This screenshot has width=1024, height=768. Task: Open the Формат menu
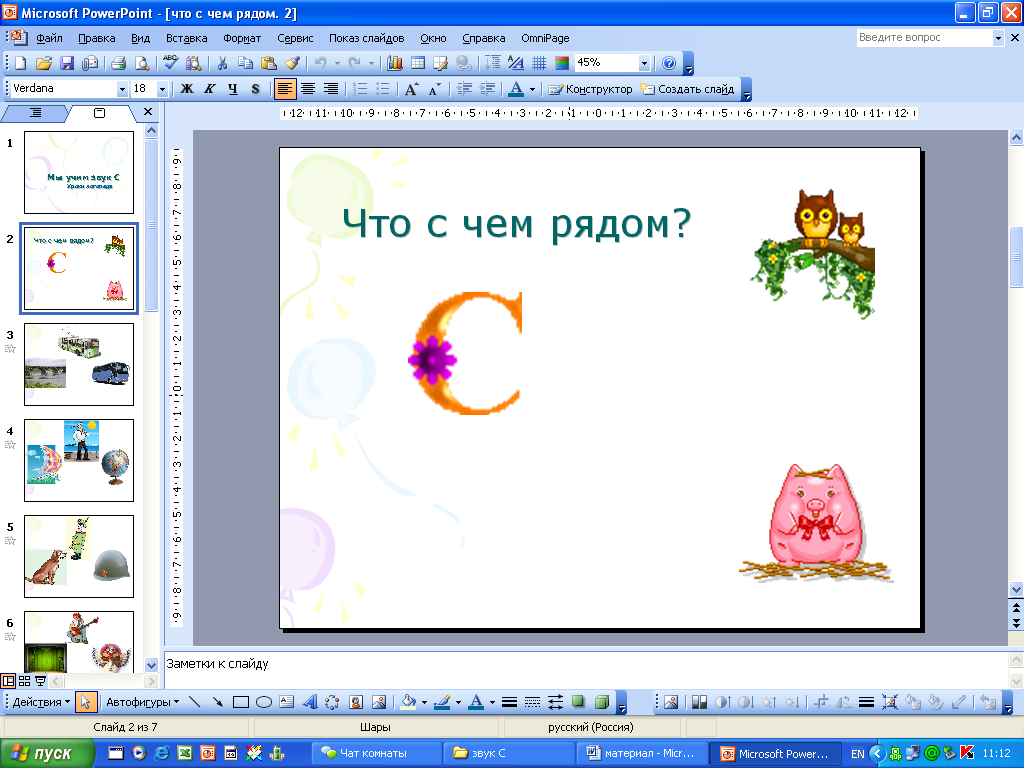pos(242,38)
